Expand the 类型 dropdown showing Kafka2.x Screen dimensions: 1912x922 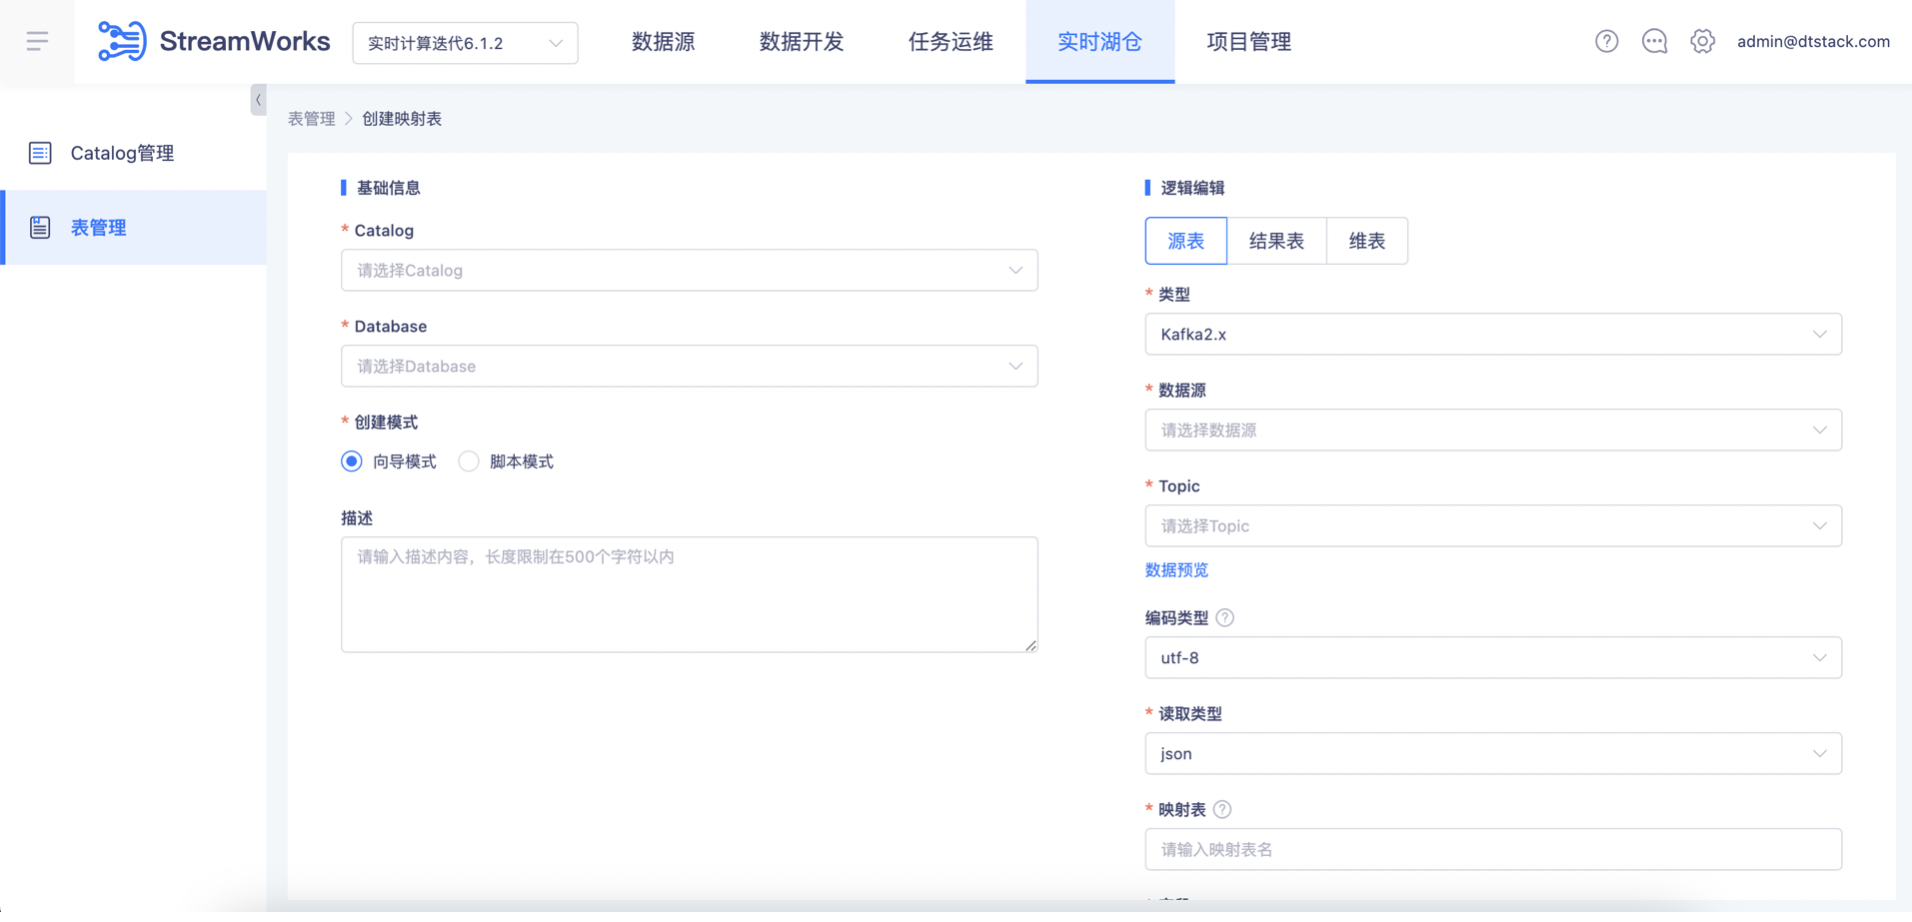click(1493, 334)
